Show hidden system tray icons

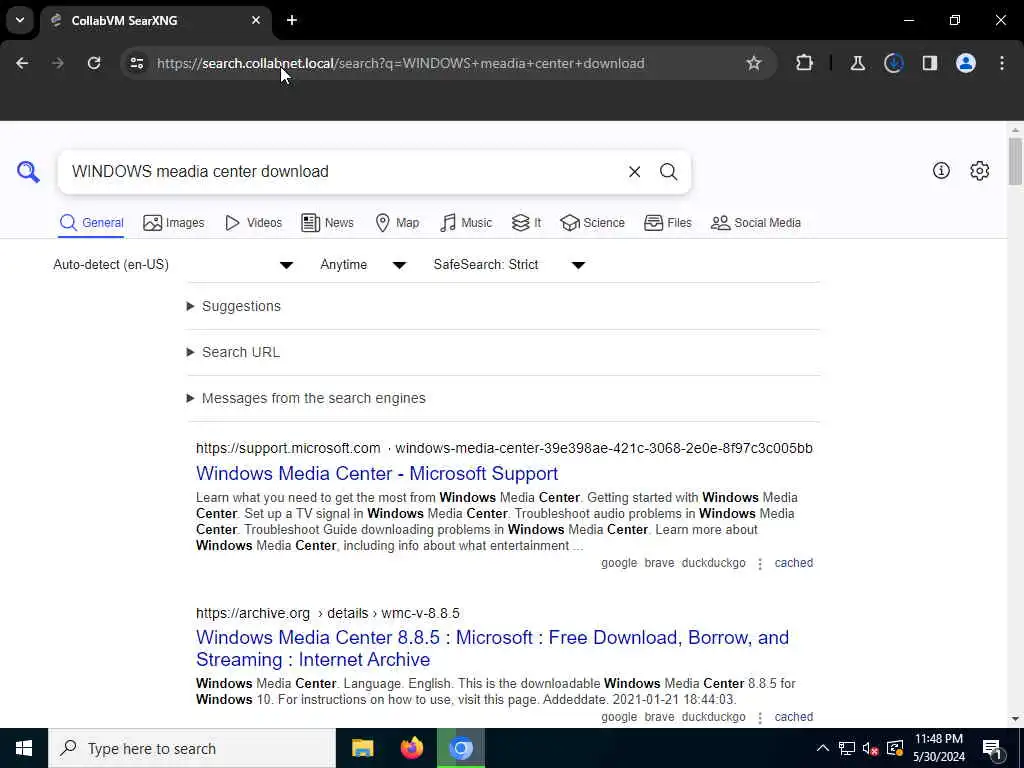[x=823, y=748]
